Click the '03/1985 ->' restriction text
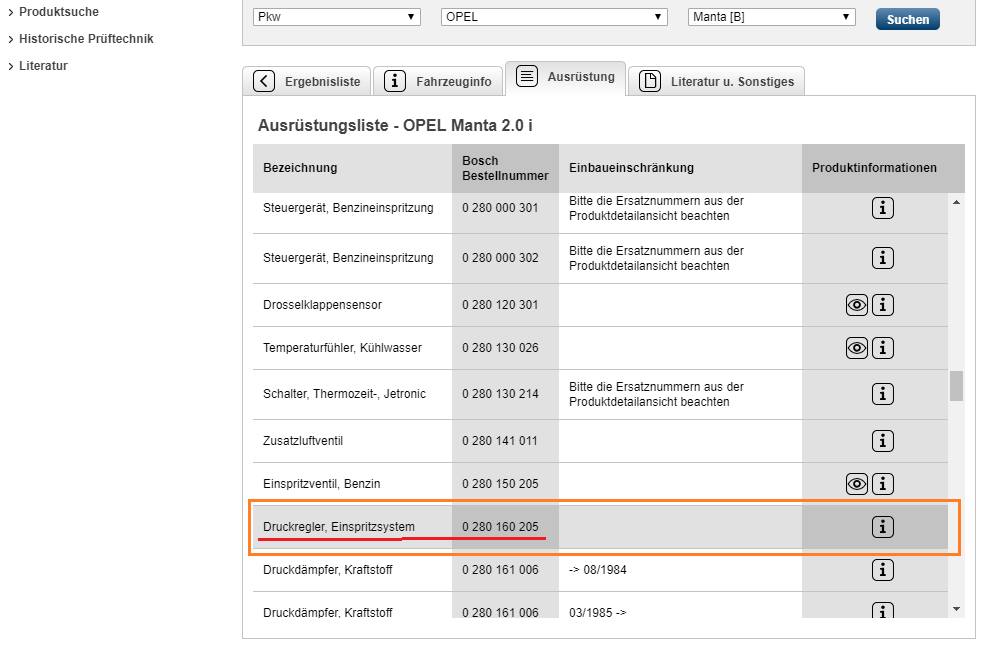This screenshot has width=984, height=648. (x=597, y=612)
